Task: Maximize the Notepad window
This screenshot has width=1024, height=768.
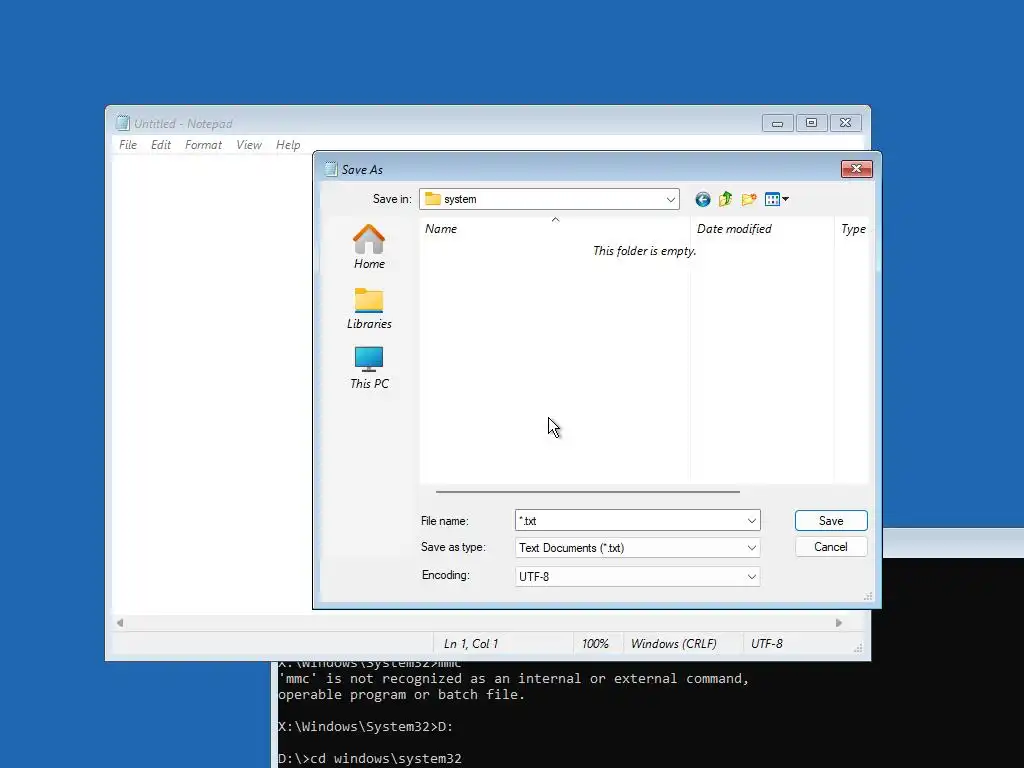Action: tap(811, 123)
